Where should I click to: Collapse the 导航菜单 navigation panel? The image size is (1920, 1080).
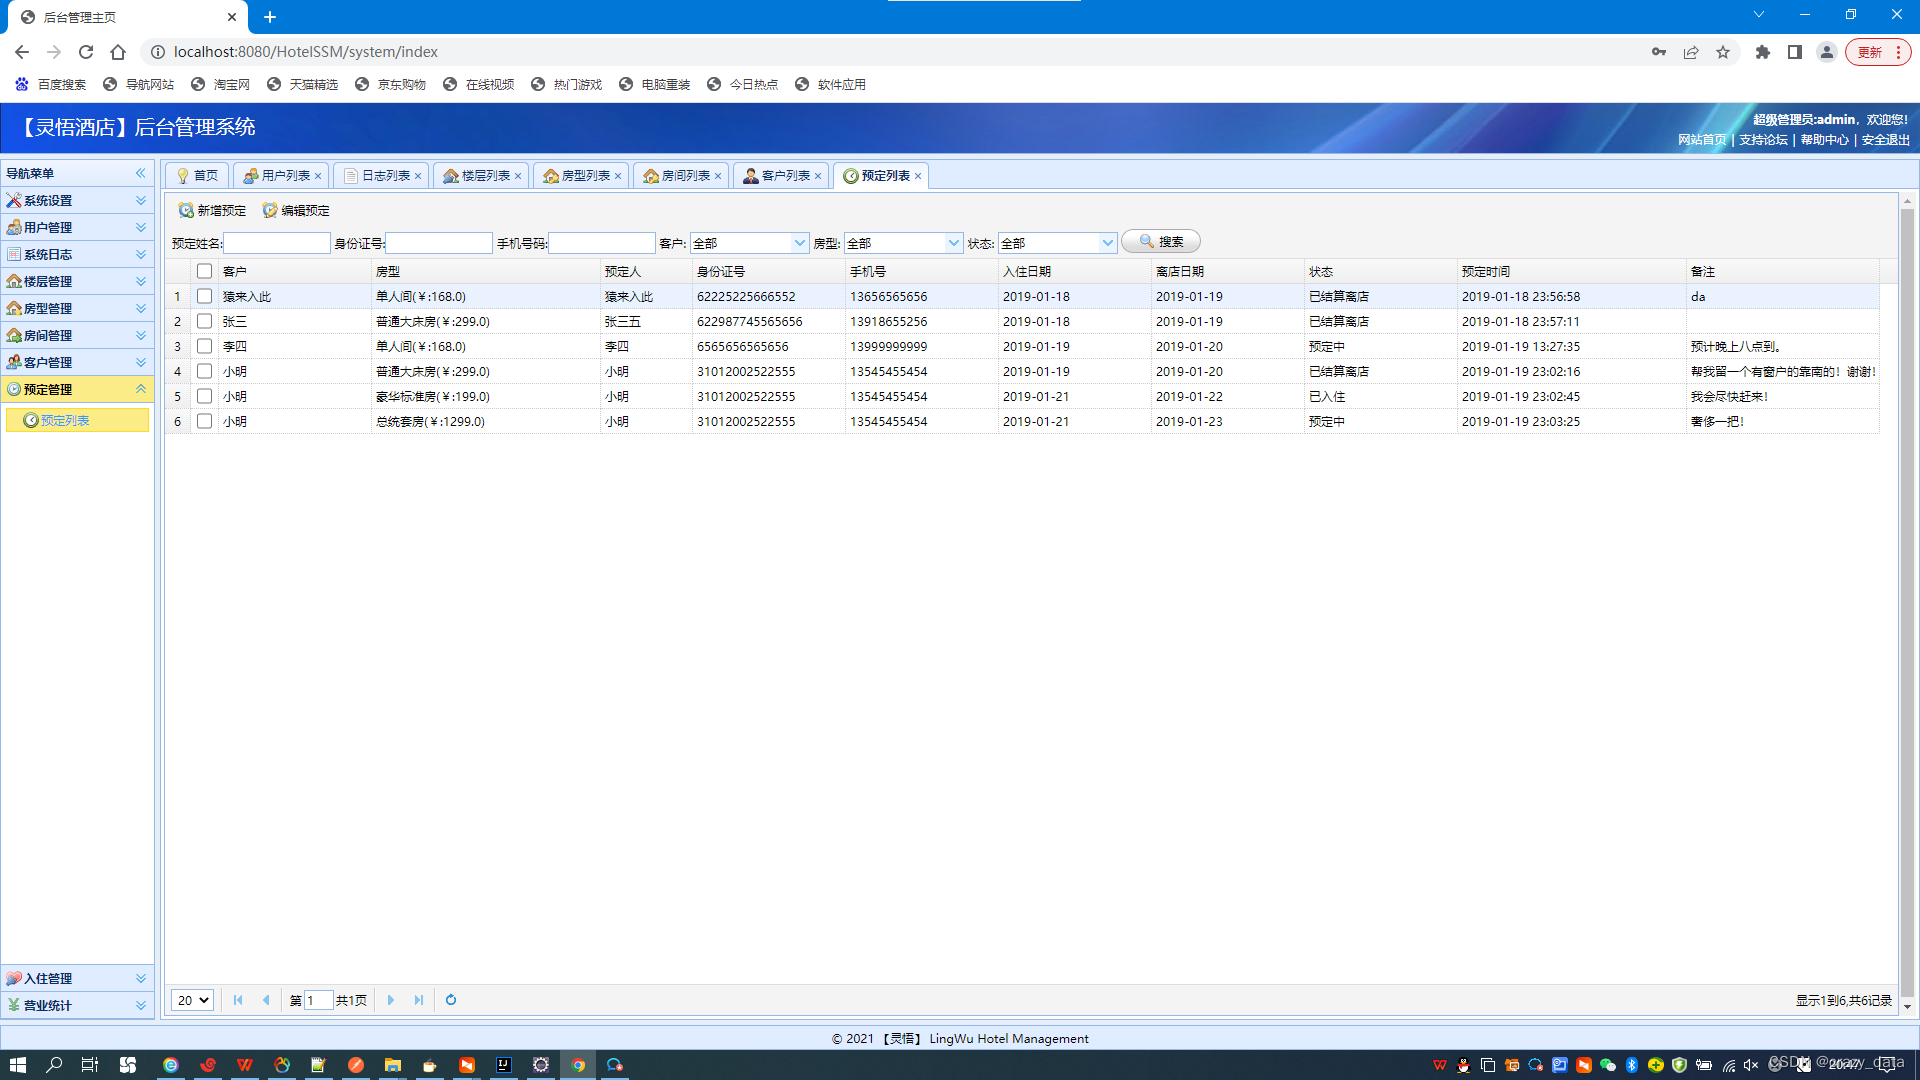pos(141,173)
